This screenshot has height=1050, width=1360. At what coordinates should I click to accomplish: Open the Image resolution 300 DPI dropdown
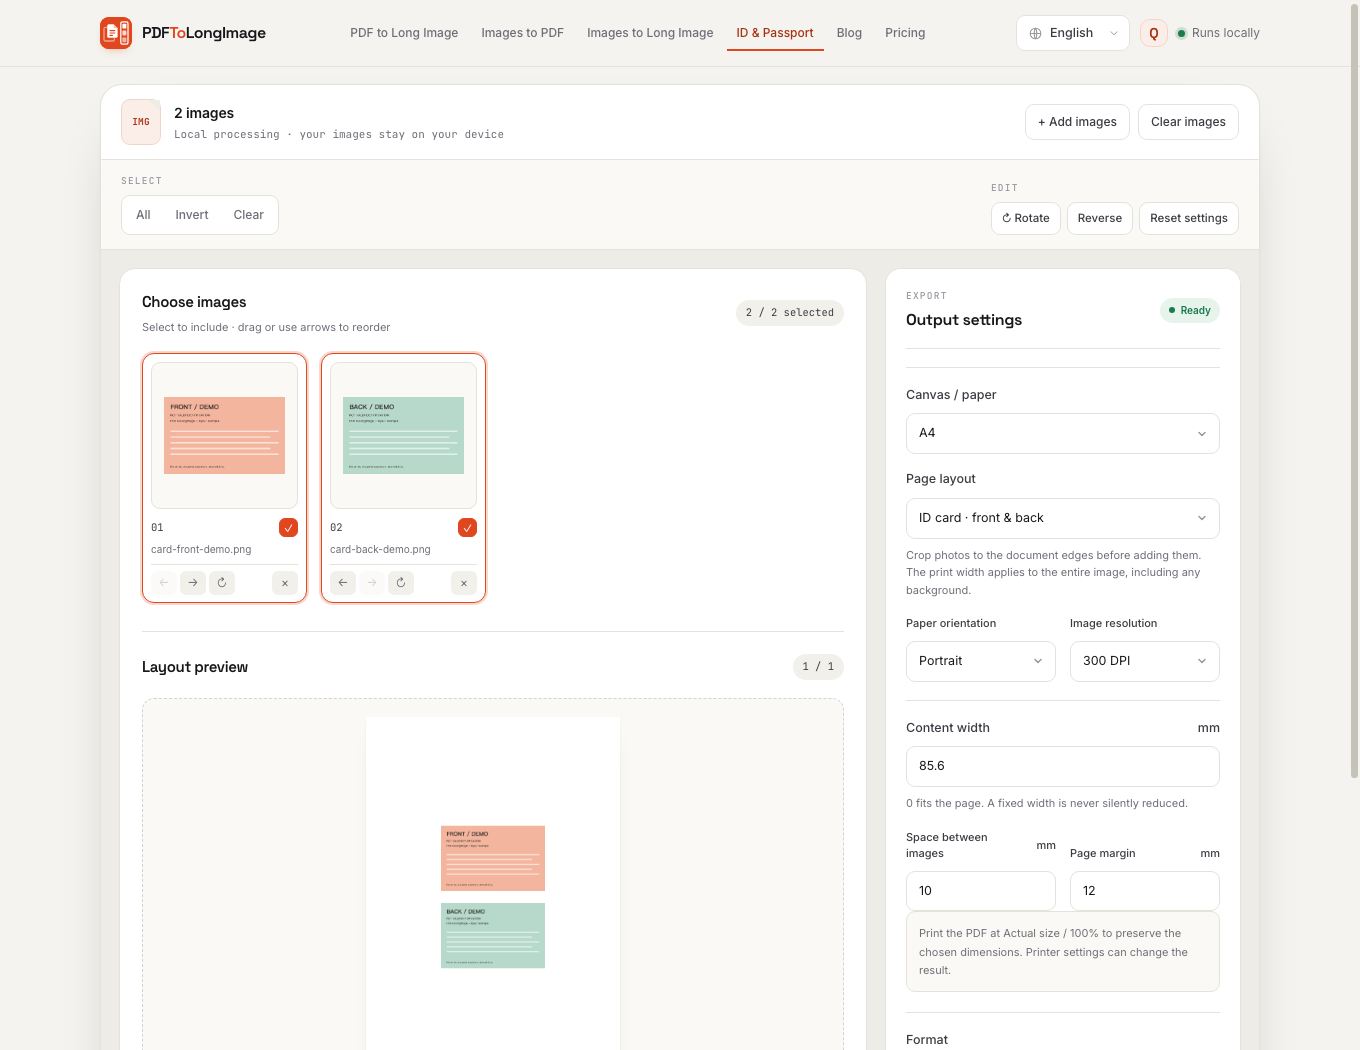1145,661
